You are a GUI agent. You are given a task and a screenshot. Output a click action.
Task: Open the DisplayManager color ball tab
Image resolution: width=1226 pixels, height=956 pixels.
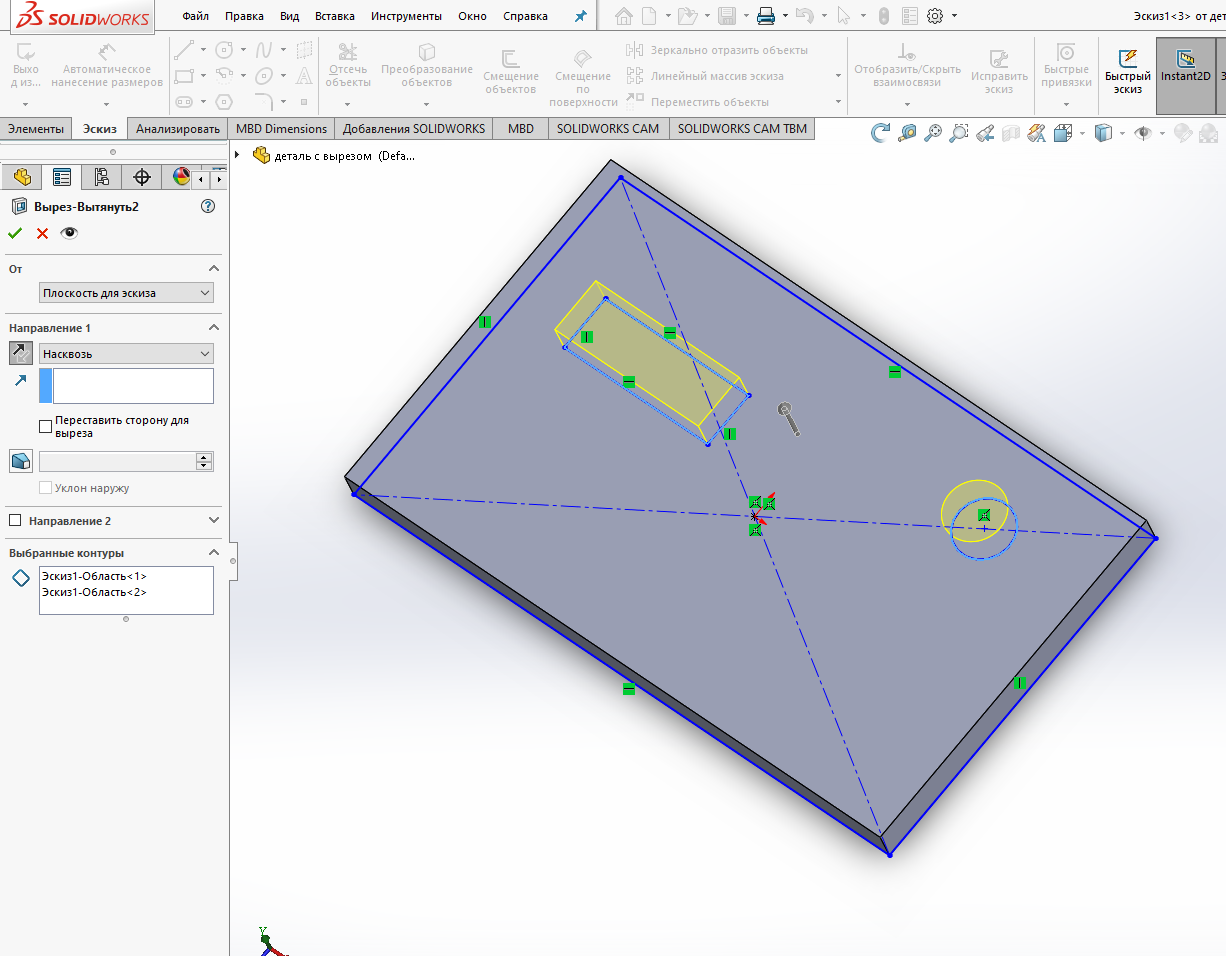tap(181, 177)
